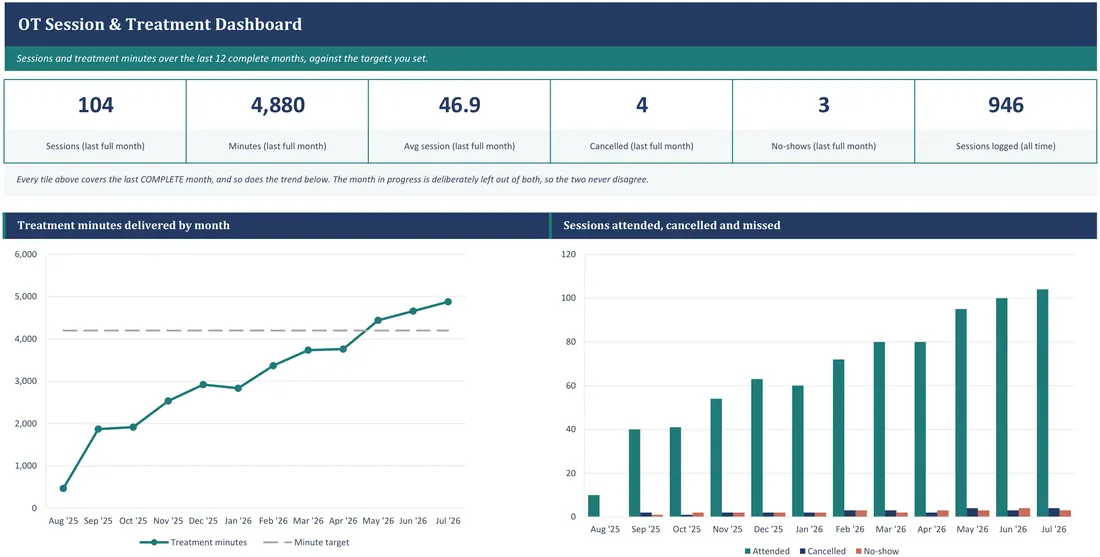Click 'Sessions logged (all time)' label
The height and width of the screenshot is (557, 1100).
(x=1006, y=147)
